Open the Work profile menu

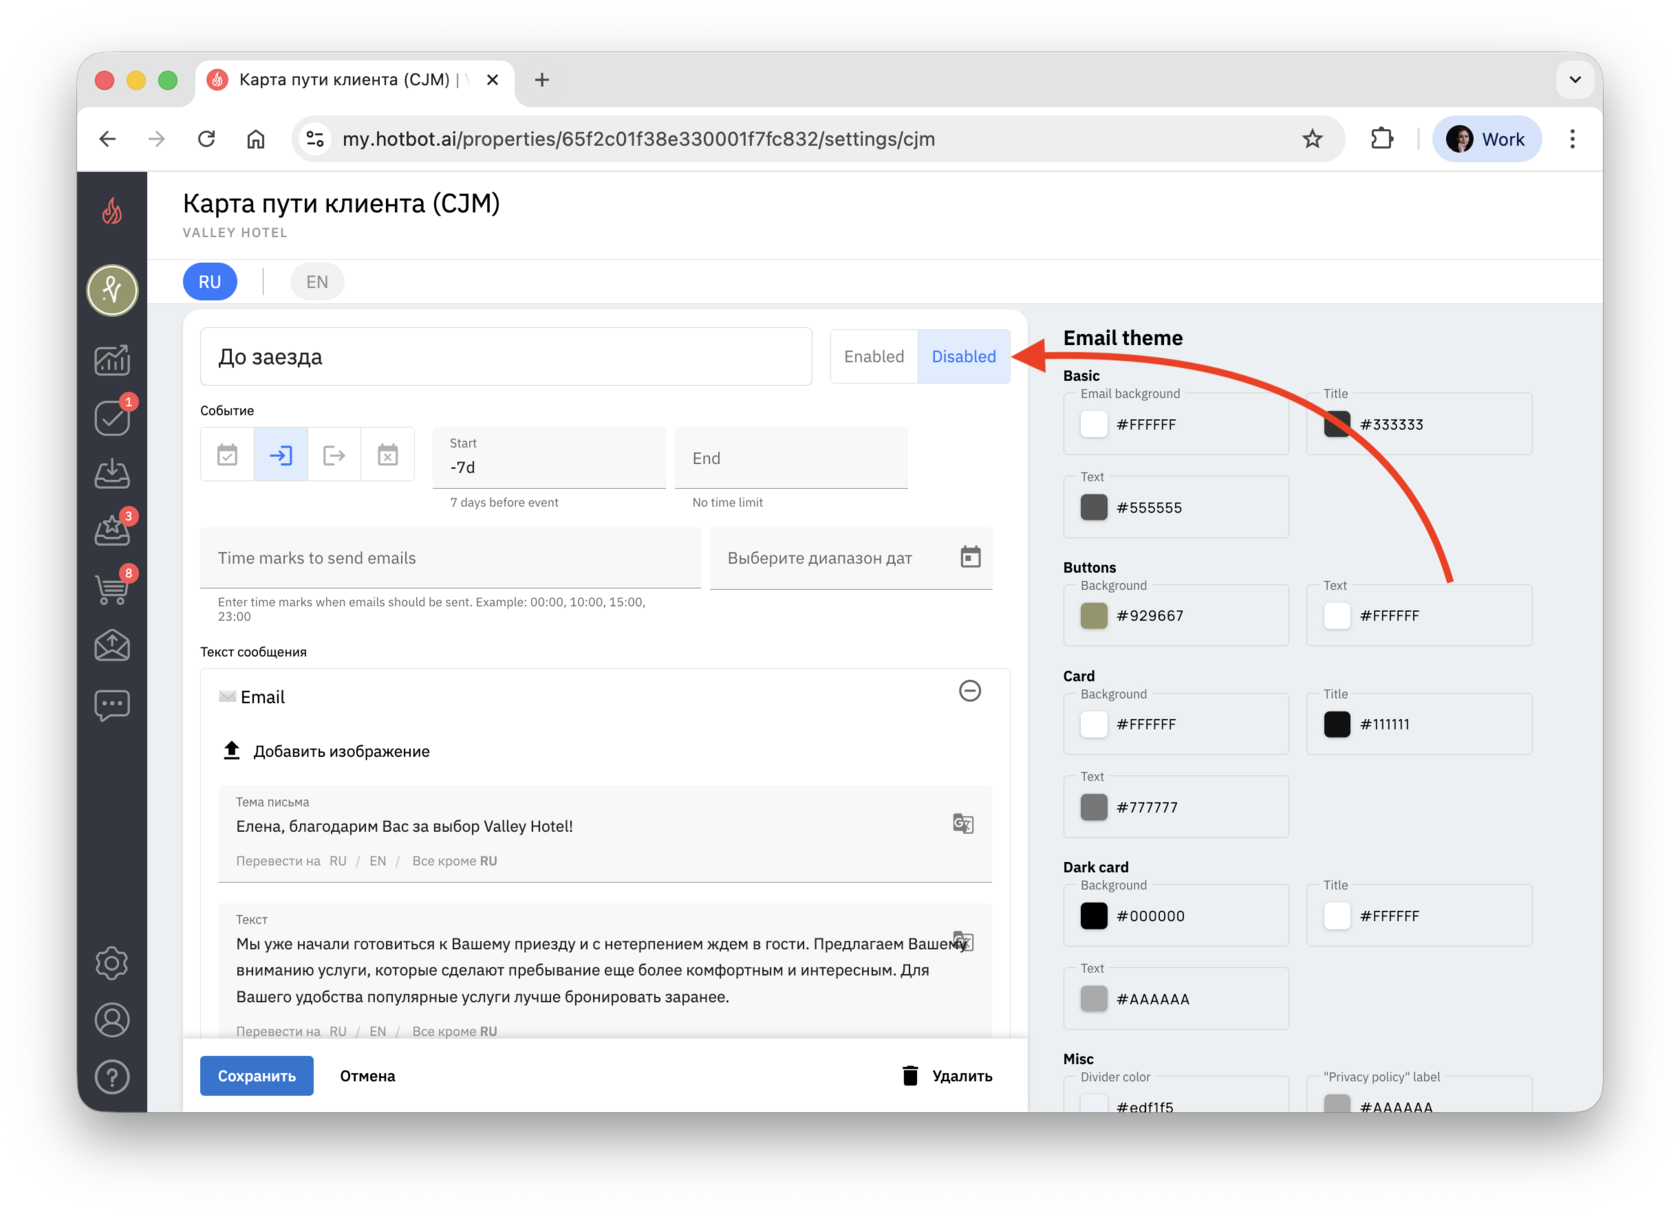[x=1486, y=139]
